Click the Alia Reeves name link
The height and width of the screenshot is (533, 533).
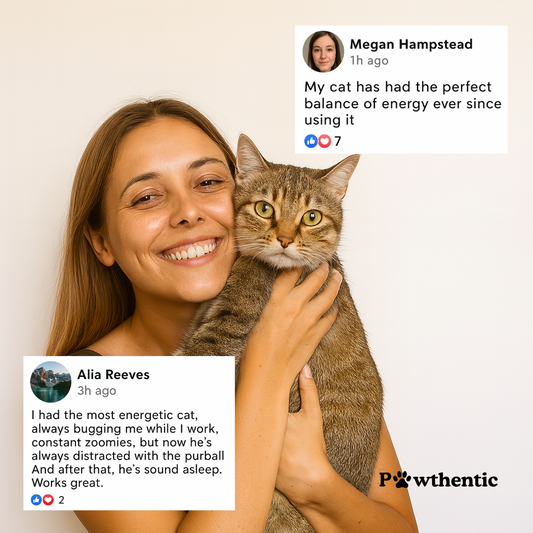click(113, 375)
